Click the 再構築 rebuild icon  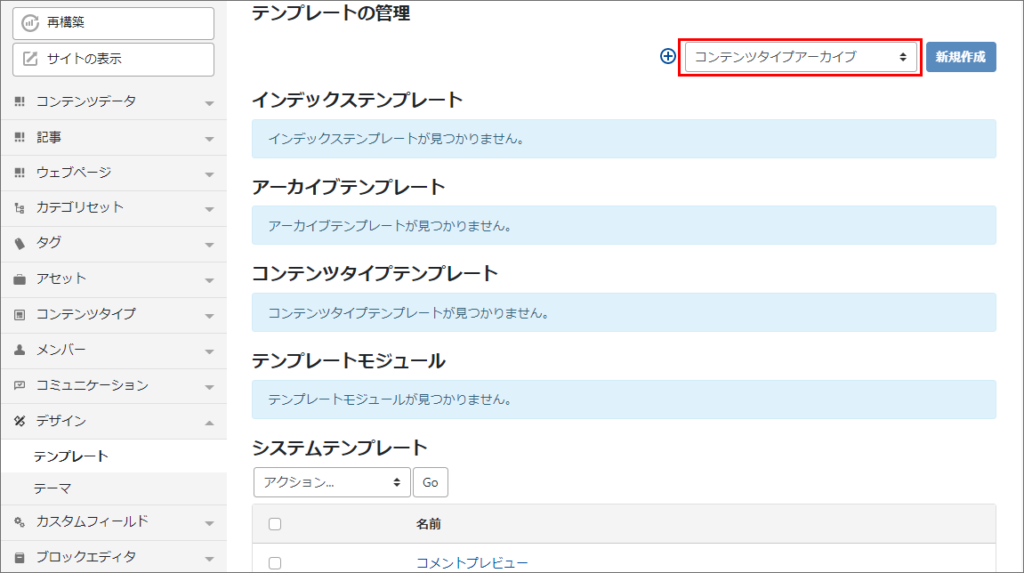30,23
